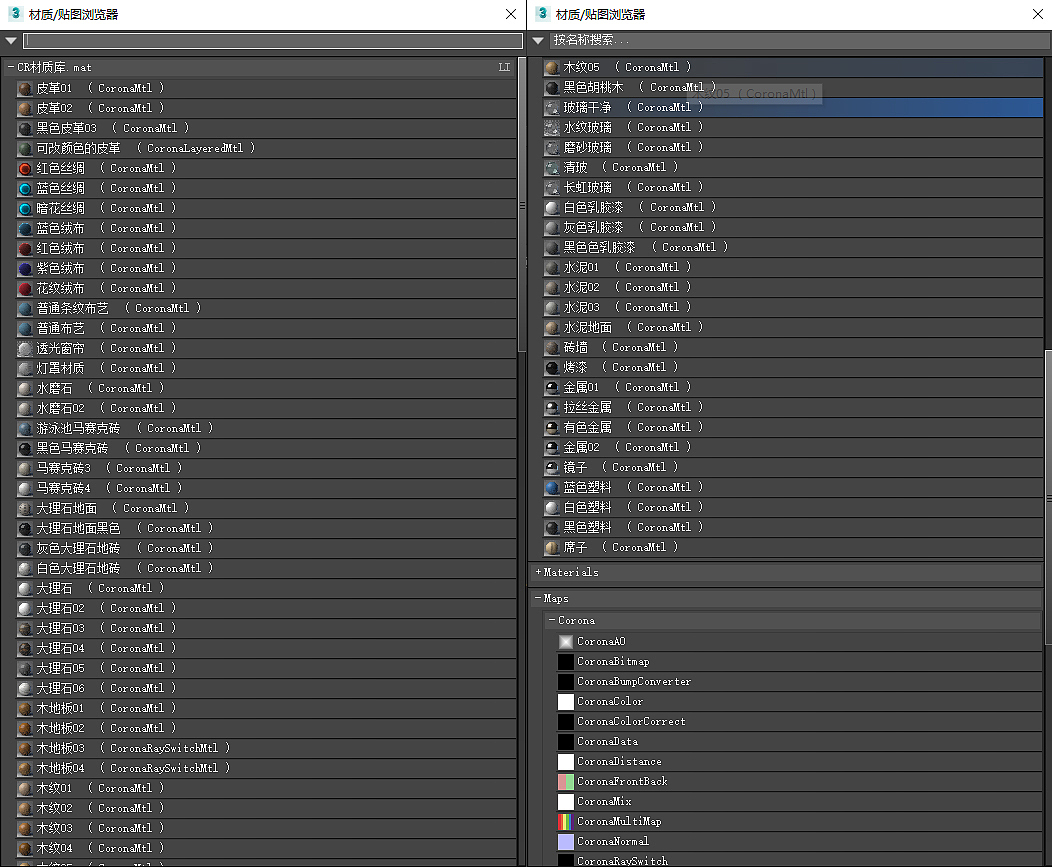This screenshot has width=1052, height=867.
Task: Select the 白色乳胶漆 material row
Action: click(x=793, y=207)
